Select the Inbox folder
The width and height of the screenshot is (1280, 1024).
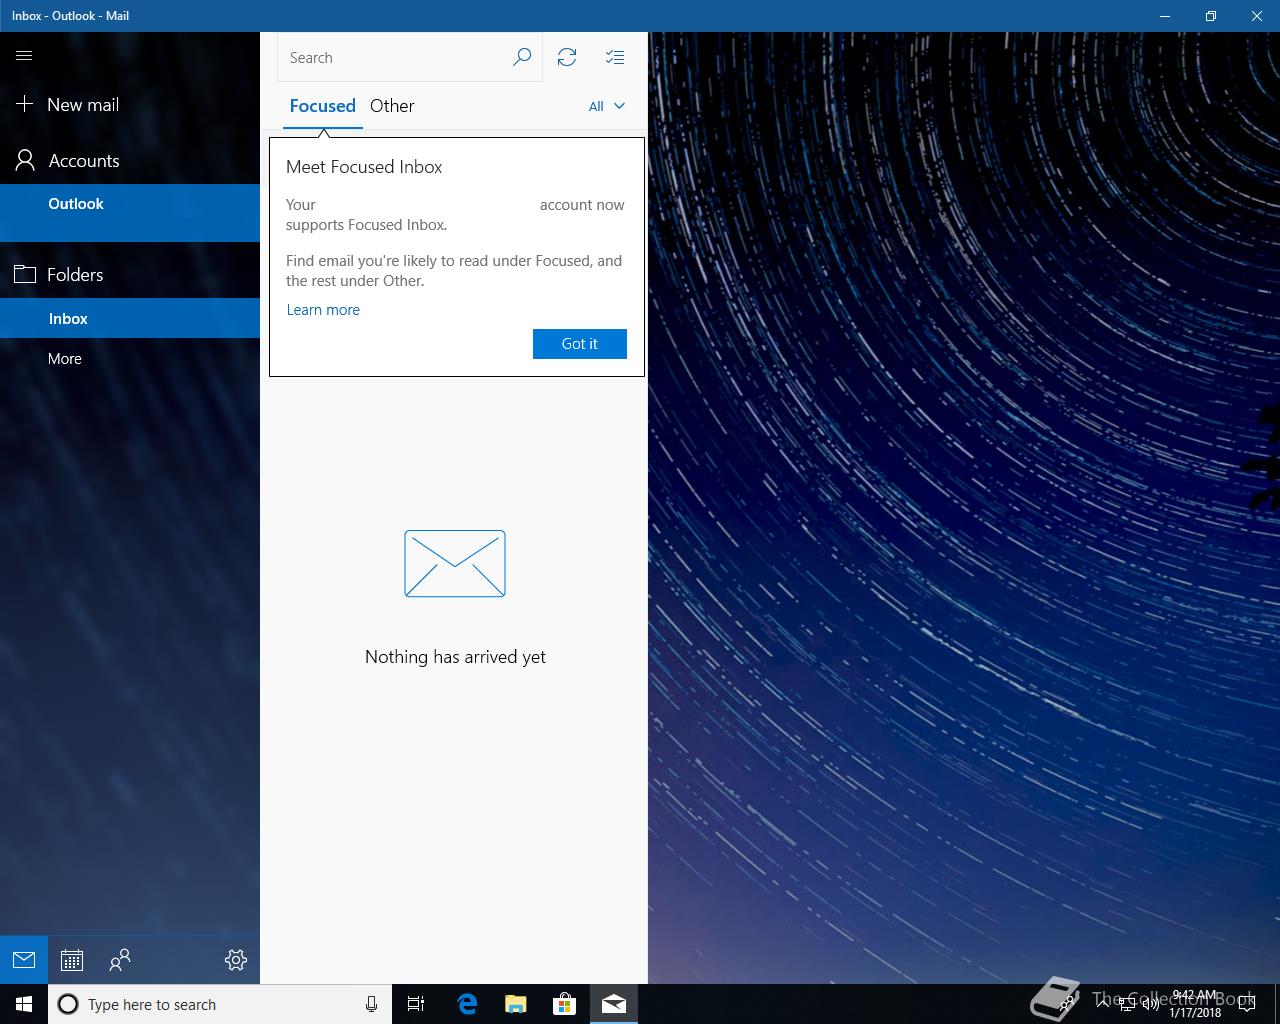pos(130,318)
